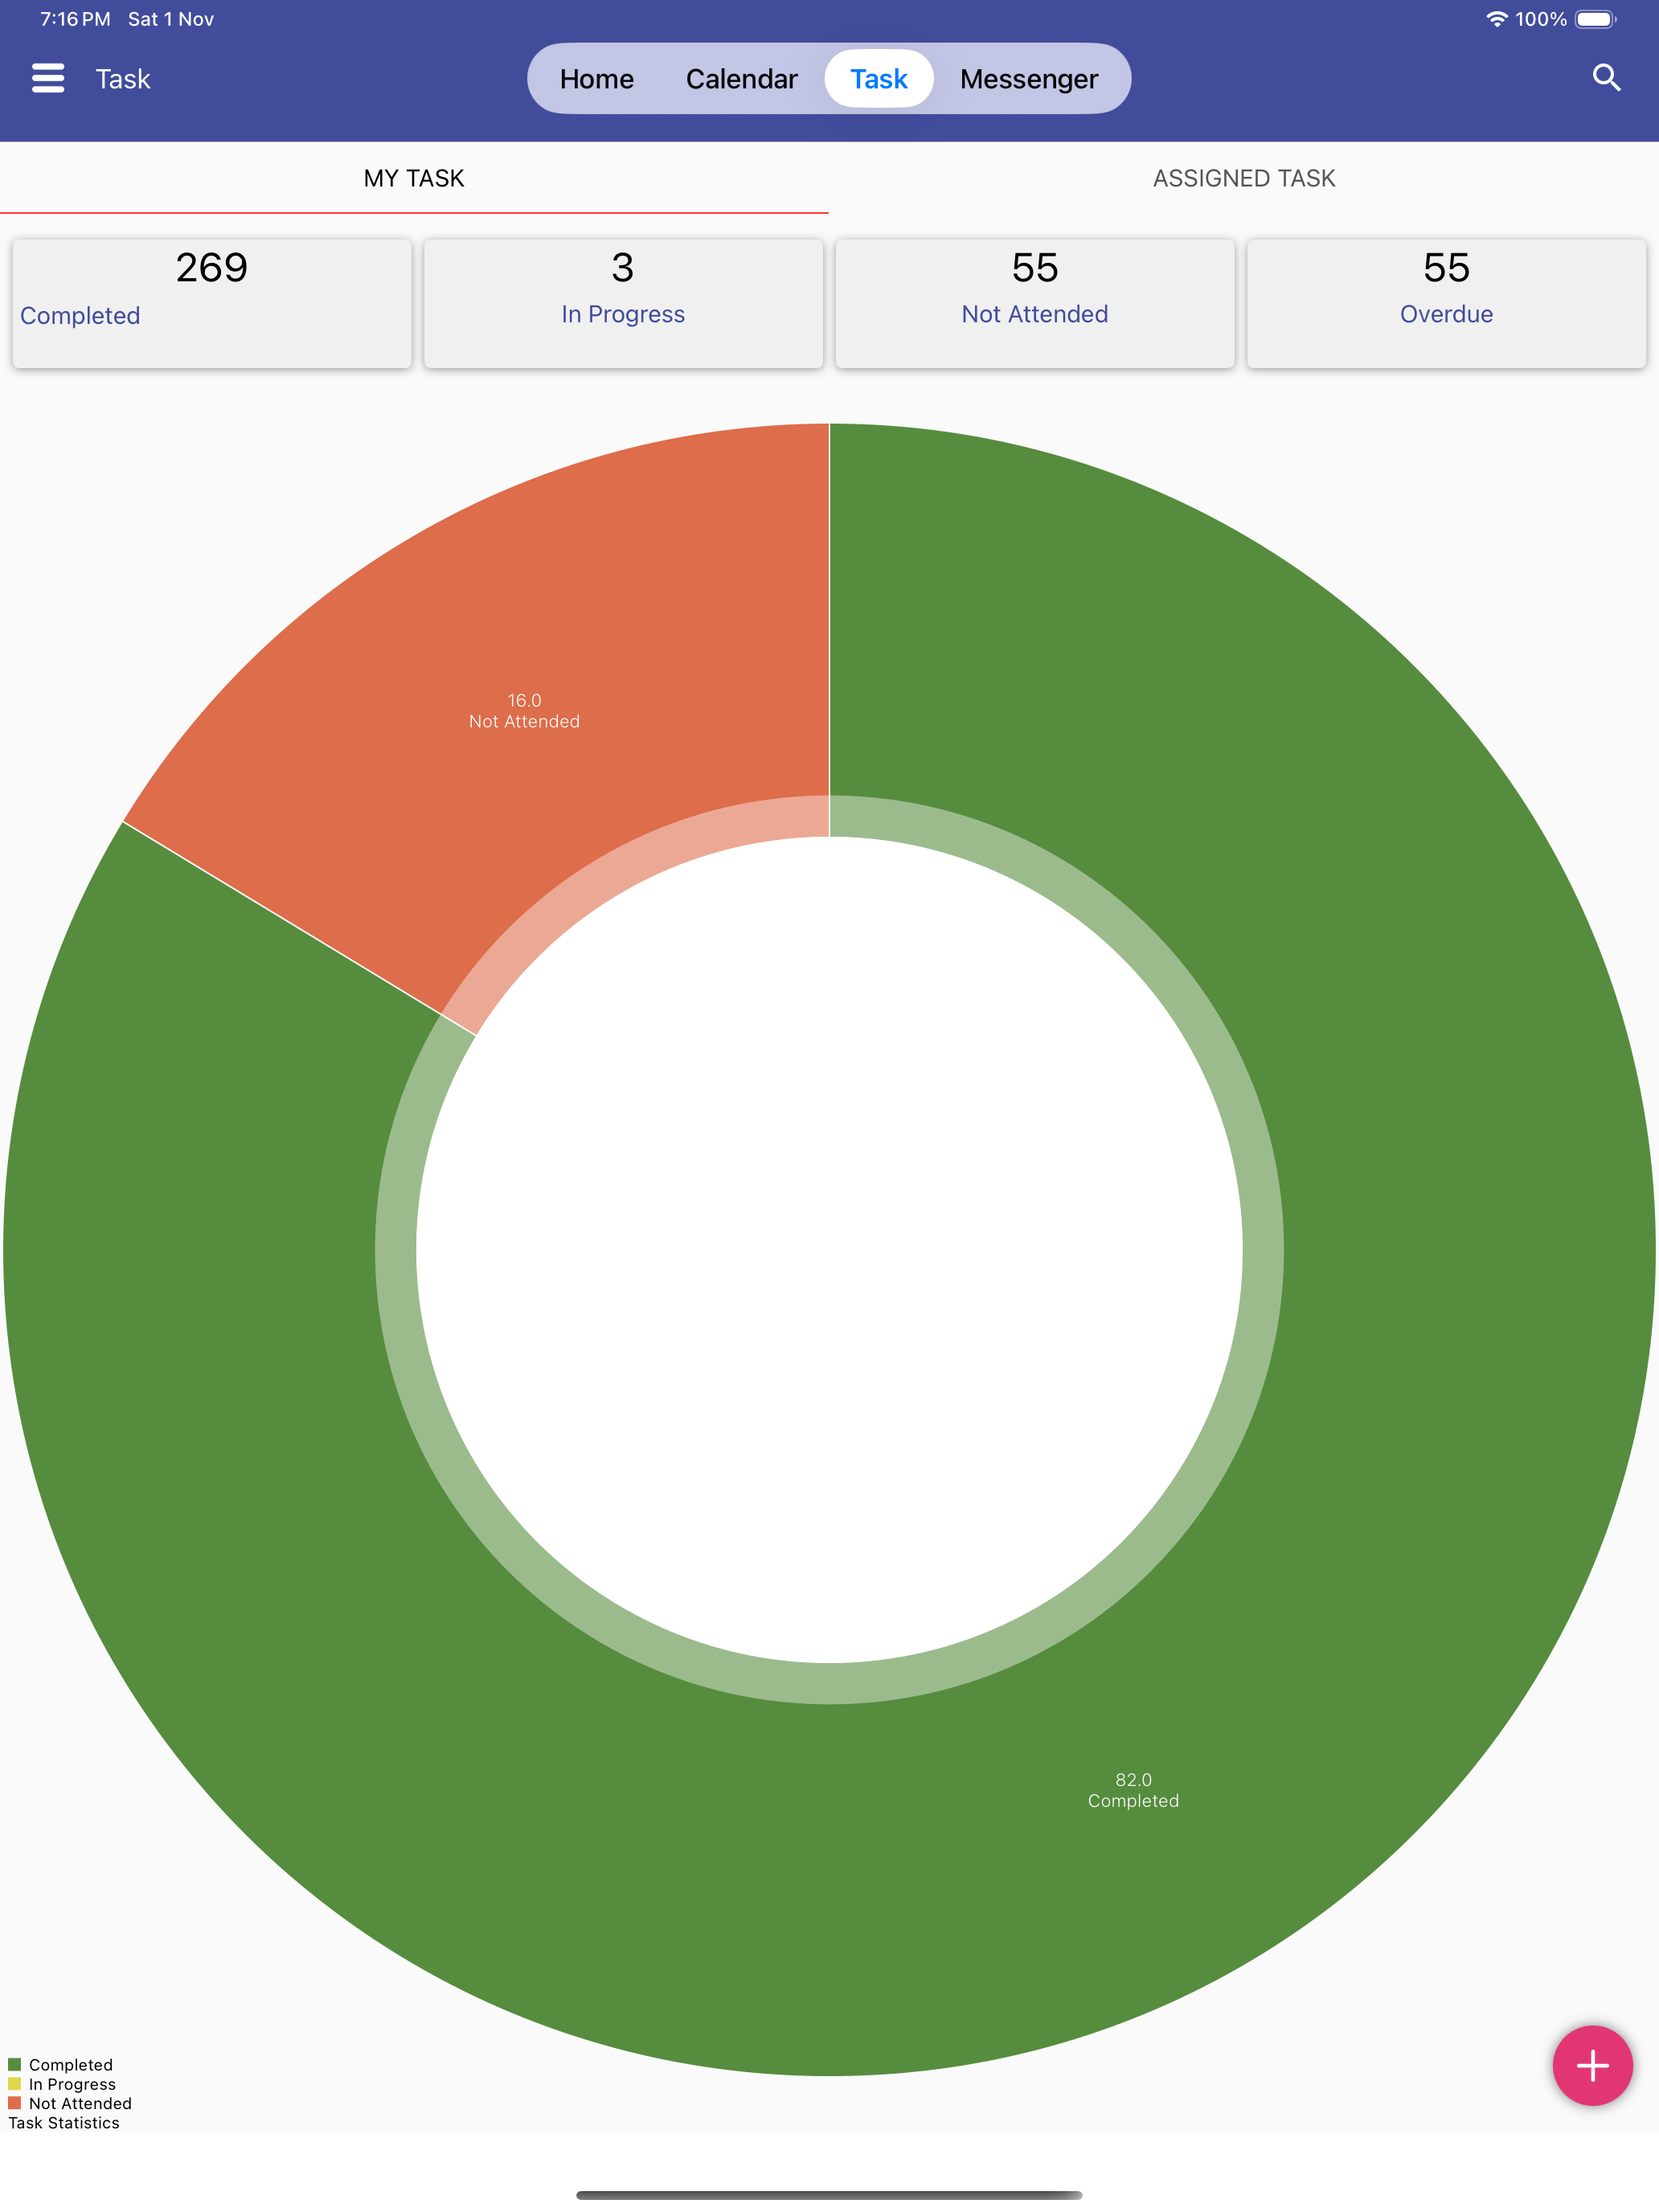
Task: Tap the home indicator bar at bottom
Action: (x=829, y=2195)
